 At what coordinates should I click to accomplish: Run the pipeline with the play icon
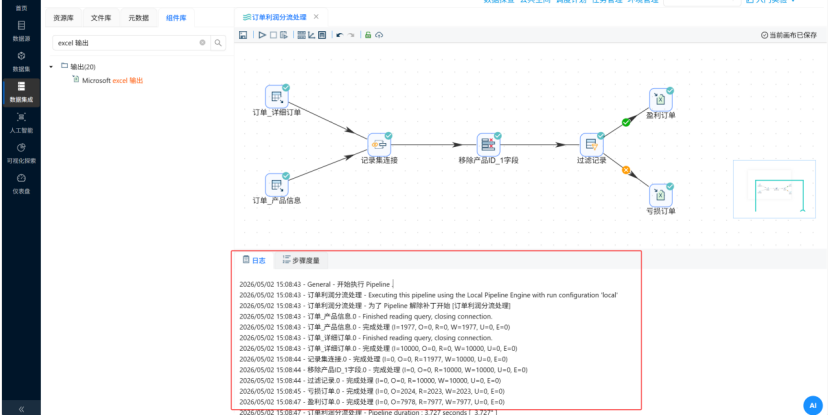pyautogui.click(x=262, y=35)
